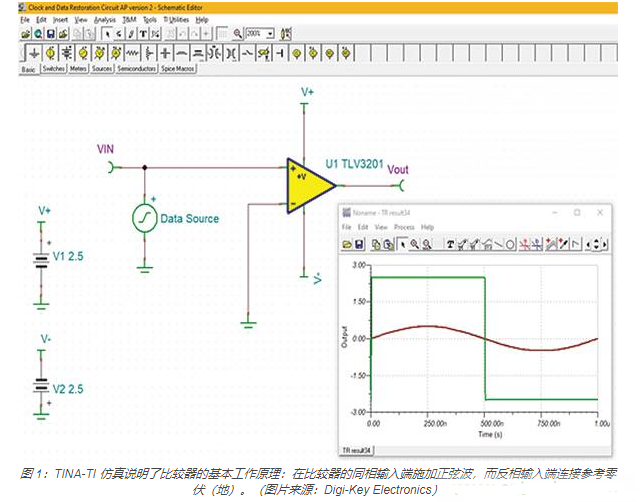This screenshot has height=502, width=641.
Task: Click the Open icon in TR result window
Action: click(x=347, y=244)
